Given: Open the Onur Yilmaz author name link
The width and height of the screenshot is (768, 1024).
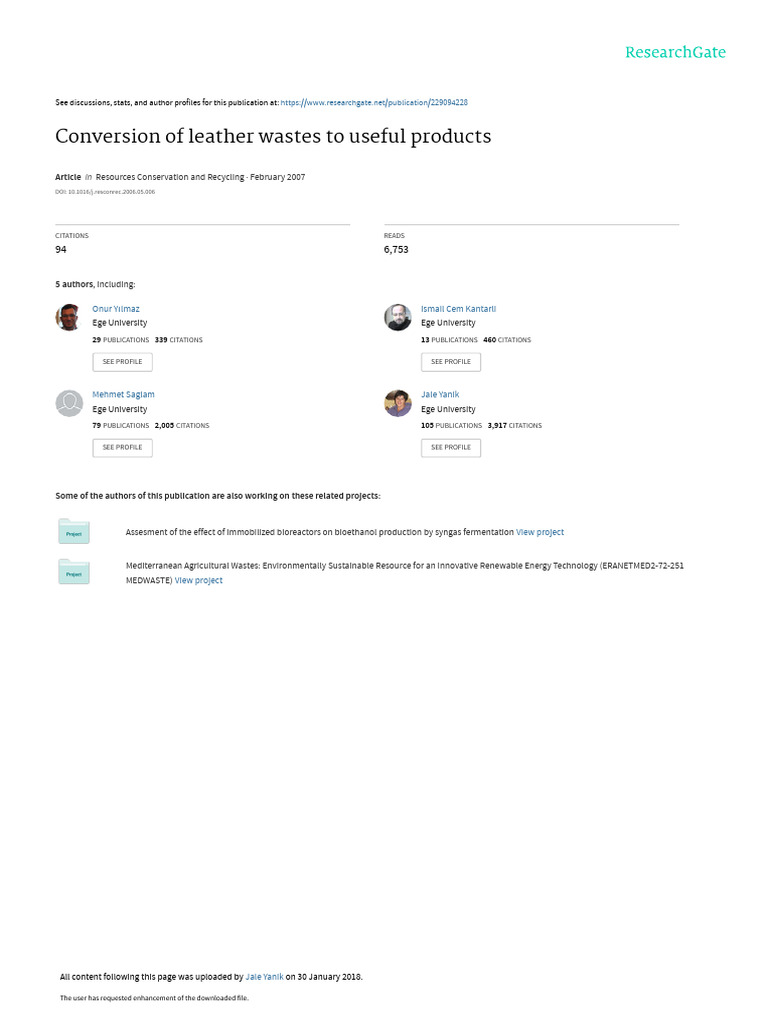Looking at the screenshot, I should click(116, 309).
